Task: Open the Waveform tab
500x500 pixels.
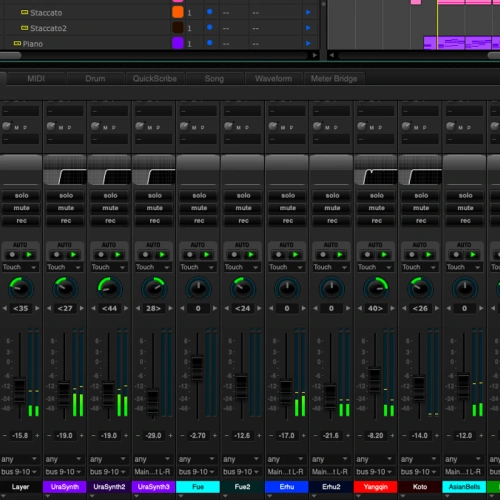Action: point(274,79)
